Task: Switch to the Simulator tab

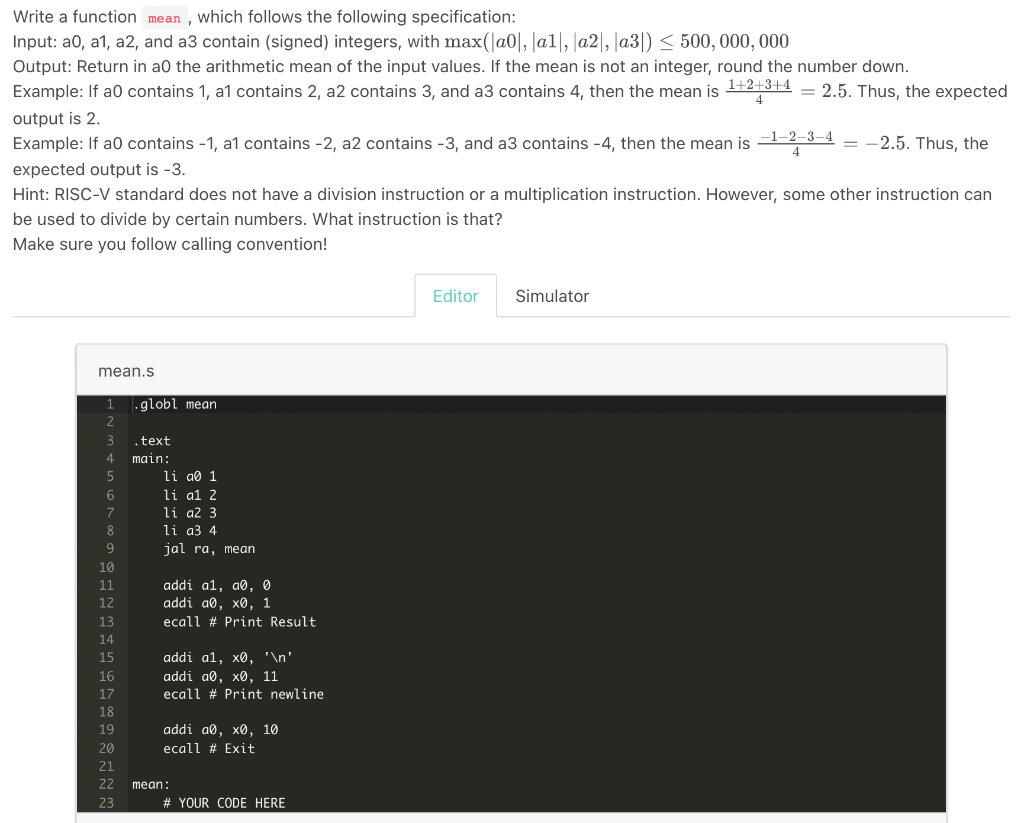Action: (551, 295)
